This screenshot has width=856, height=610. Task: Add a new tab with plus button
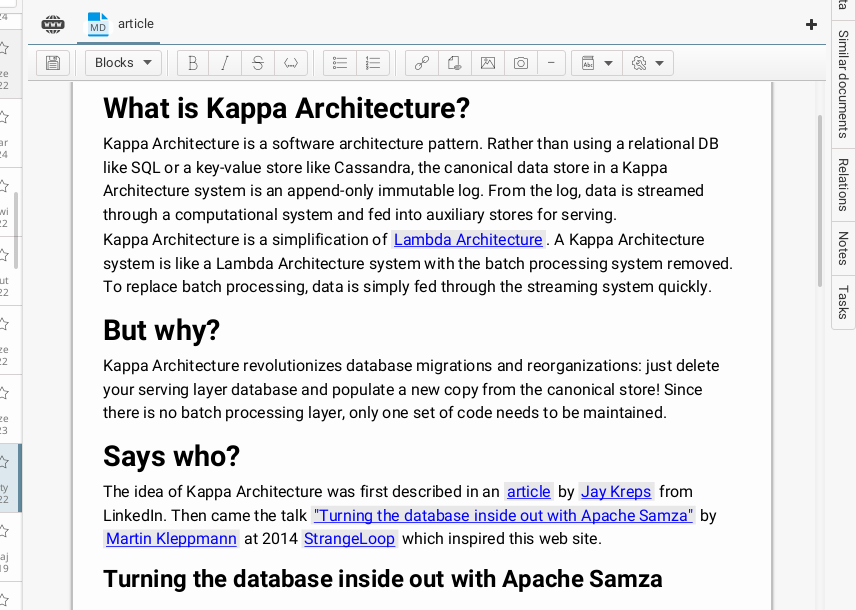[x=811, y=24]
